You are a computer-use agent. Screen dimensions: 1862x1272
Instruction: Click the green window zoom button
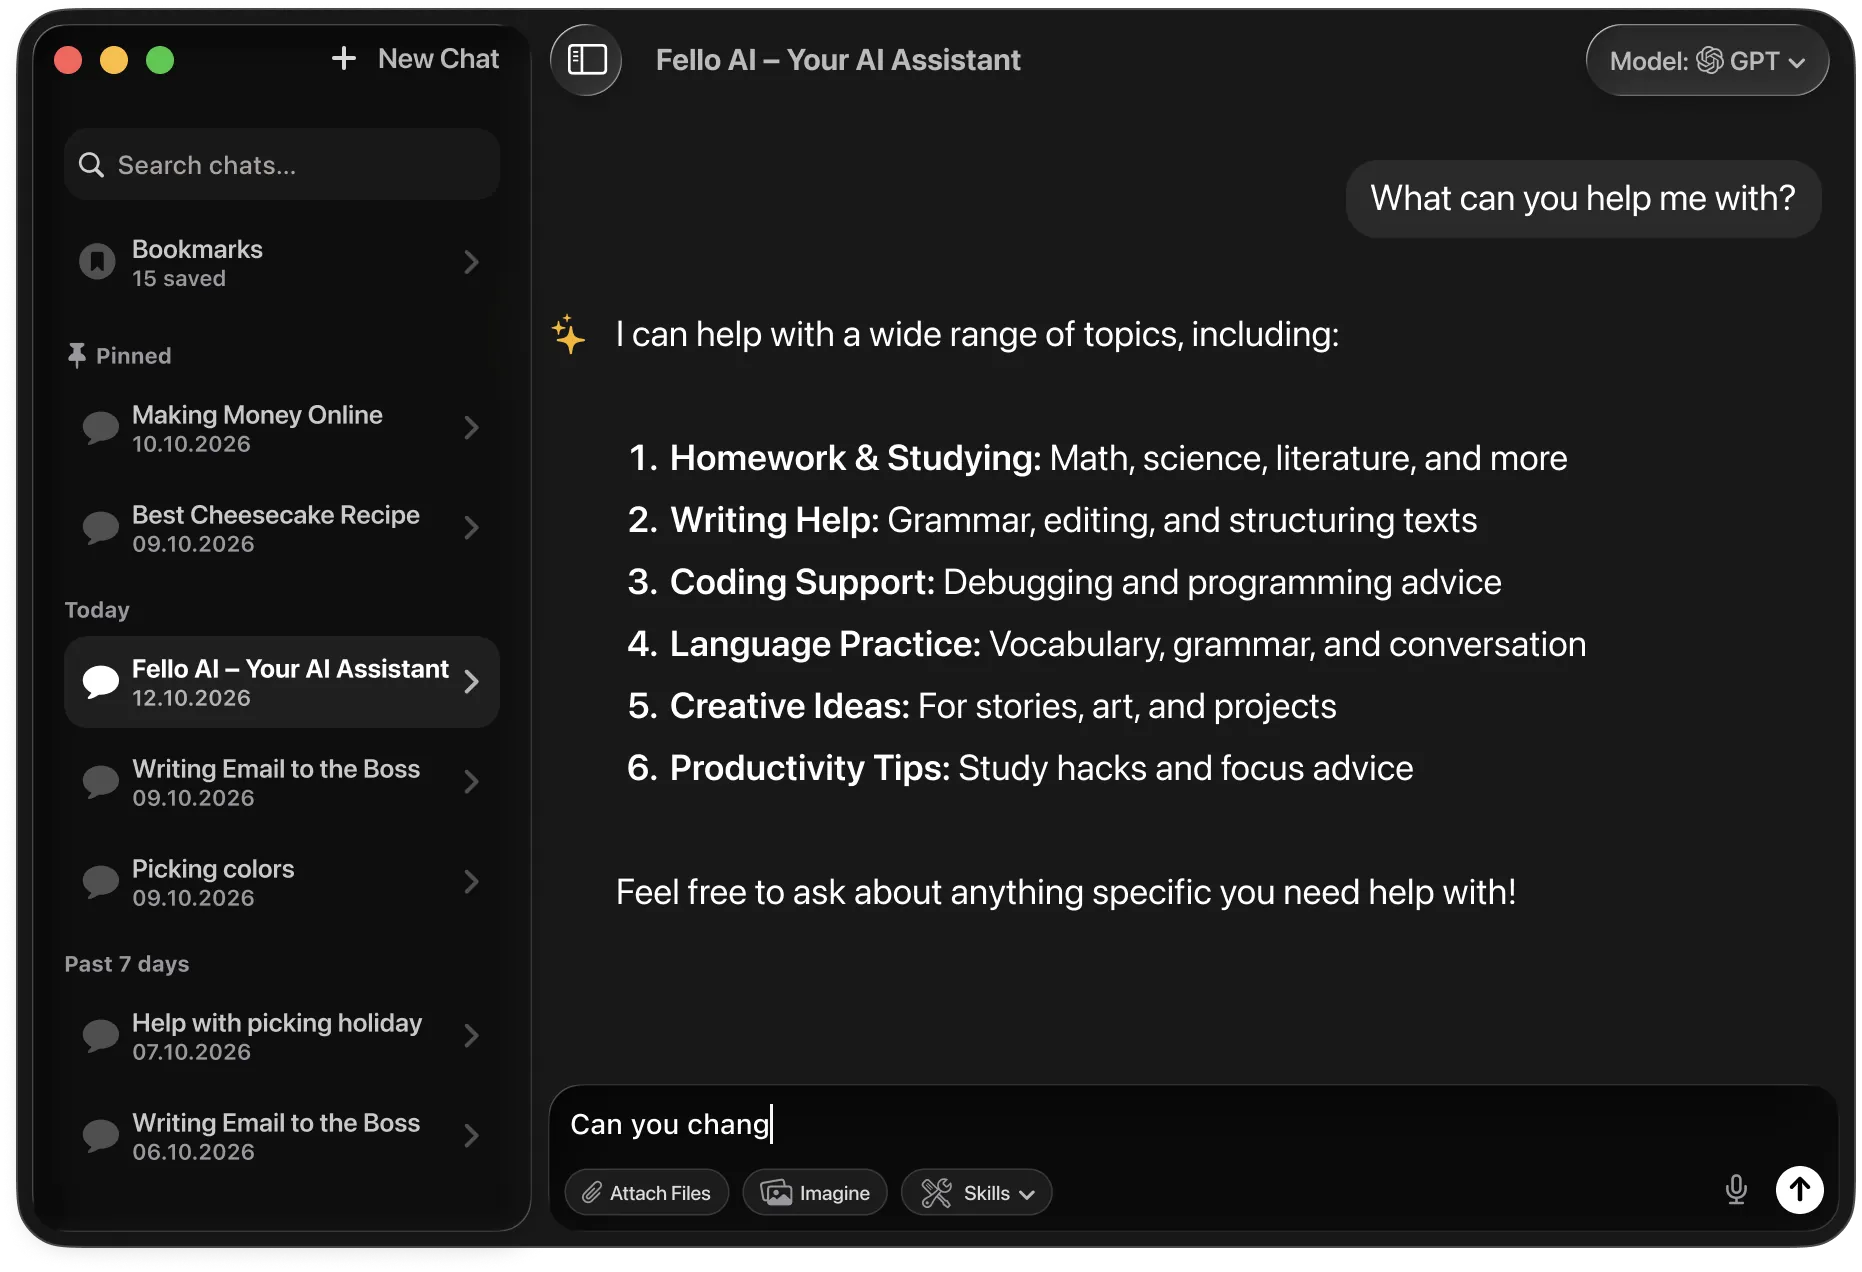tap(160, 60)
